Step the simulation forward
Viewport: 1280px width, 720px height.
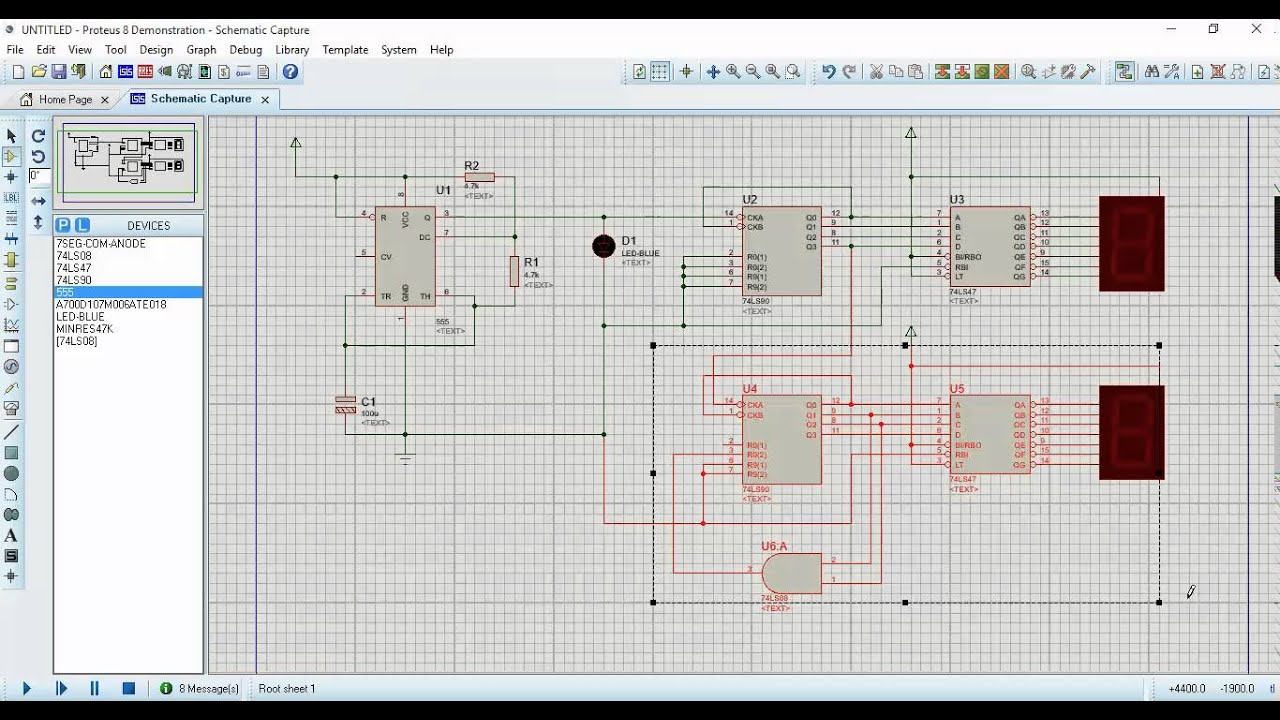pos(61,688)
